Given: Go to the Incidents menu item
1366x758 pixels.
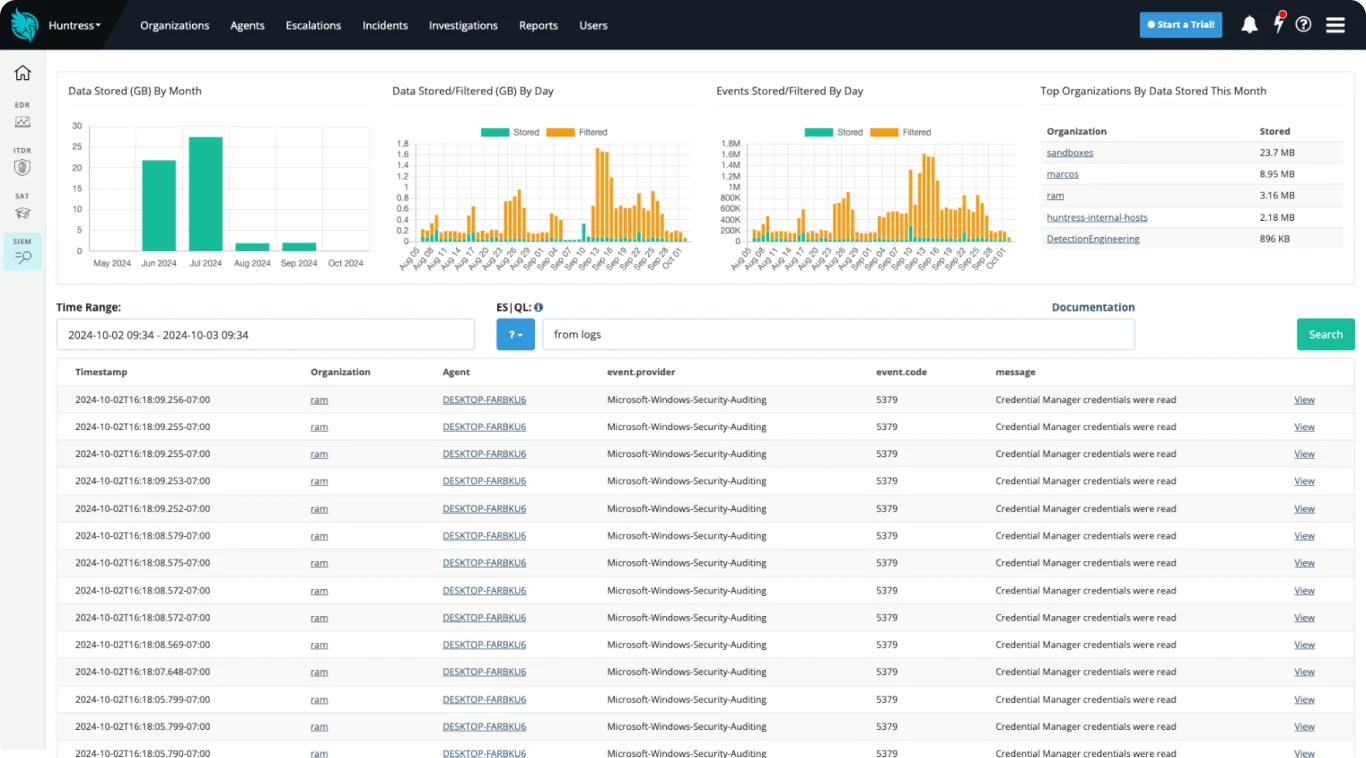Looking at the screenshot, I should point(385,25).
